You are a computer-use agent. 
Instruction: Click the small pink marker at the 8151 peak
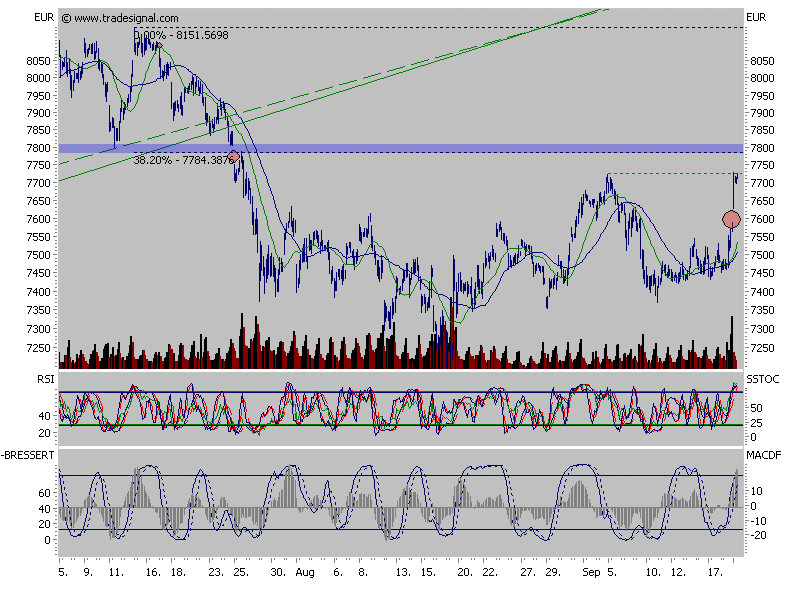coord(159,46)
